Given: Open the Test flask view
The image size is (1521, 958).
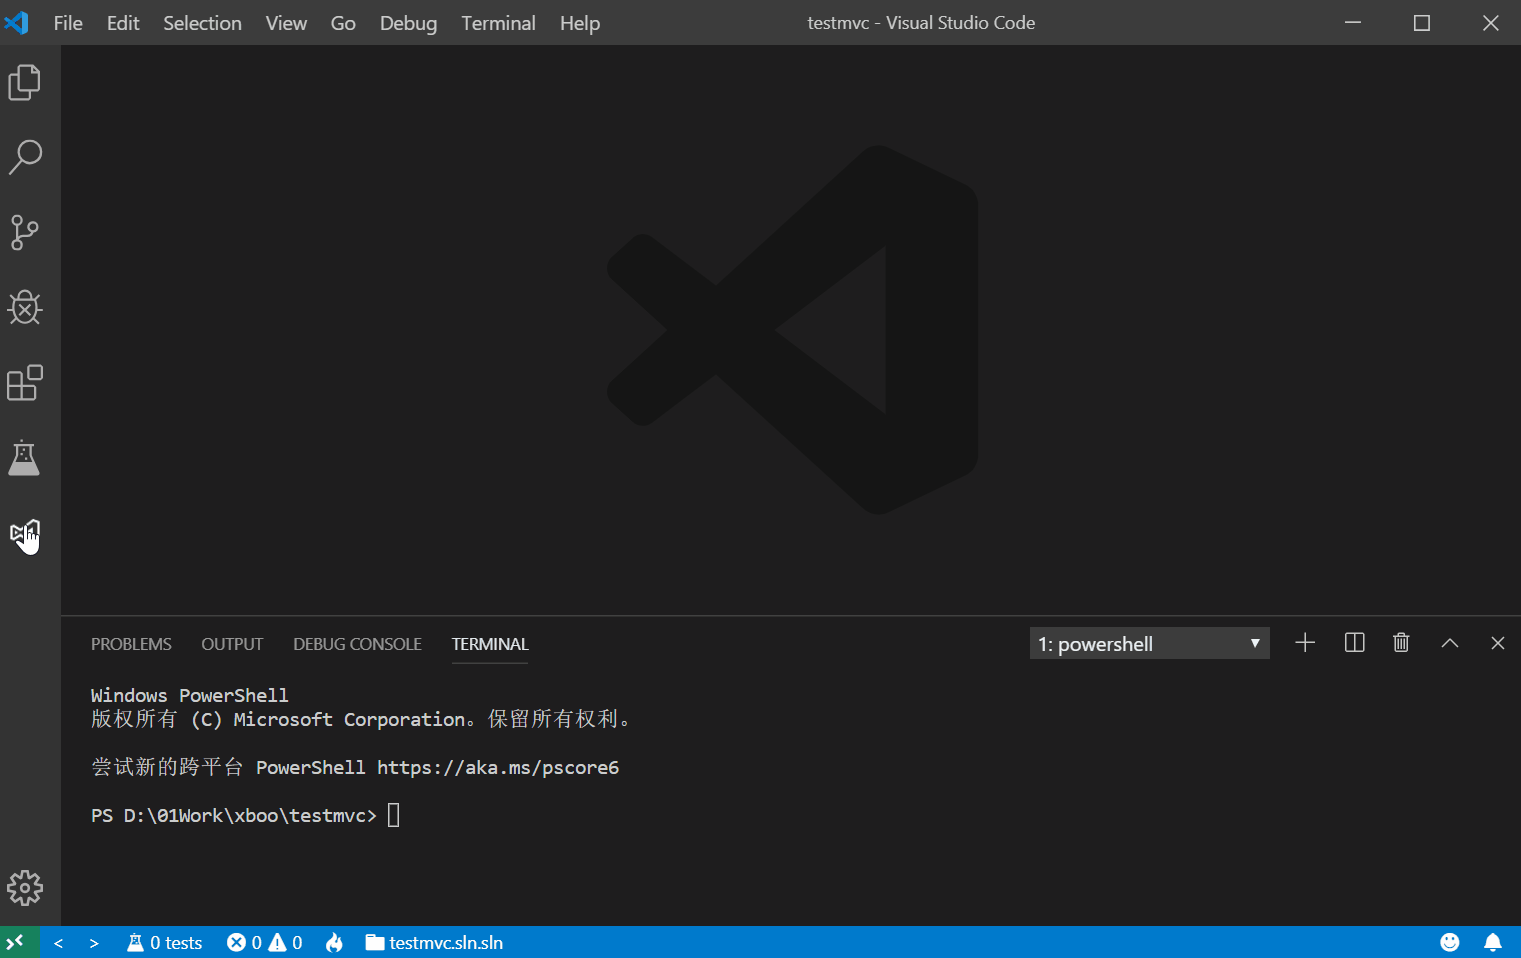Looking at the screenshot, I should point(25,458).
